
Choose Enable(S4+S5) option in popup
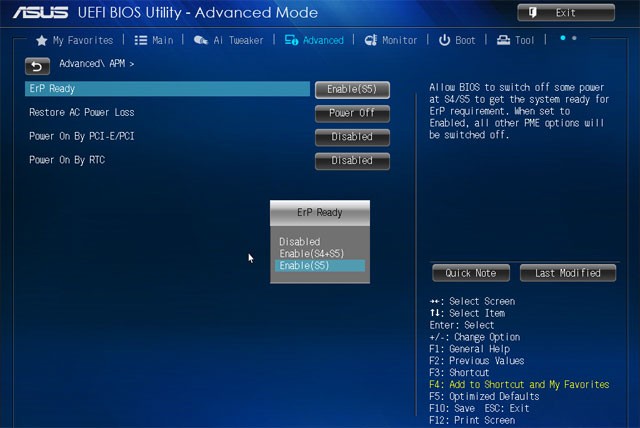click(312, 254)
